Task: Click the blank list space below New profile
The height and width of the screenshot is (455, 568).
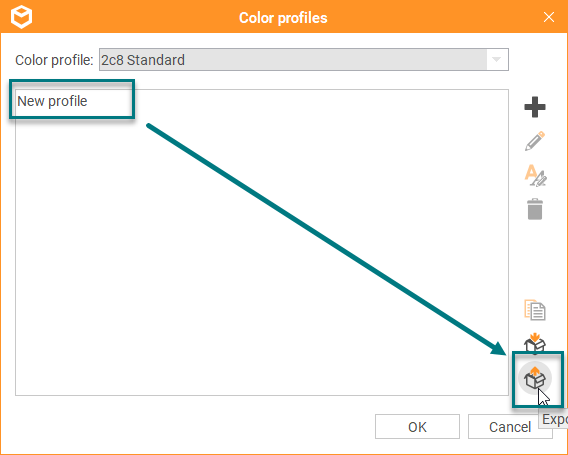Action: tap(262, 254)
